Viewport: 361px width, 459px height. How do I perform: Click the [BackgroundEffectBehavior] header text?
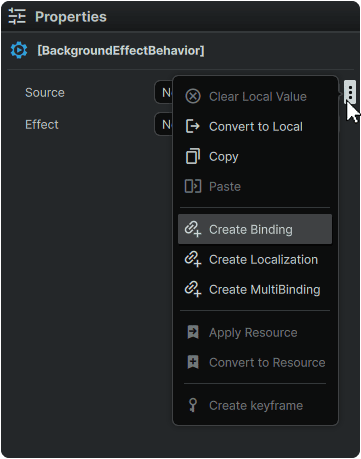(x=121, y=51)
